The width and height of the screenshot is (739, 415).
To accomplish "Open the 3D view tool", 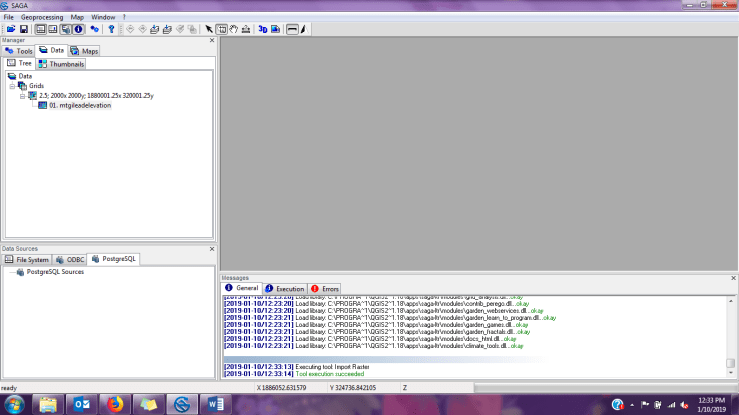I will point(262,29).
